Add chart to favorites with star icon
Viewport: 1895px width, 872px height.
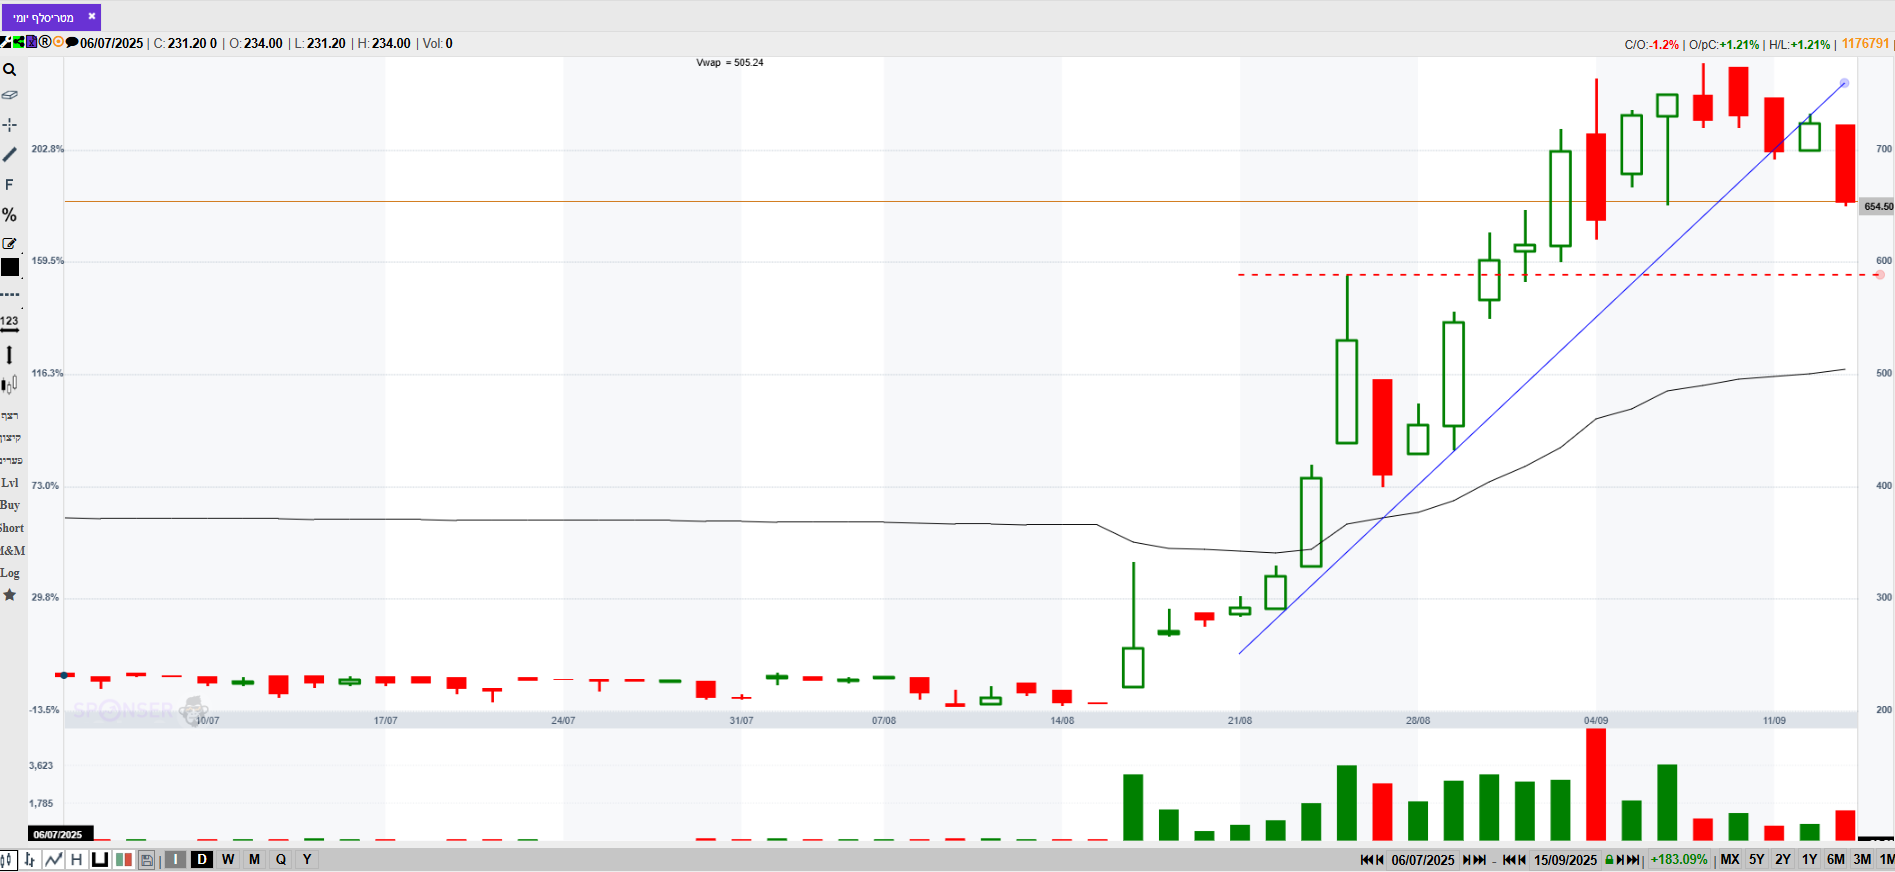click(10, 595)
